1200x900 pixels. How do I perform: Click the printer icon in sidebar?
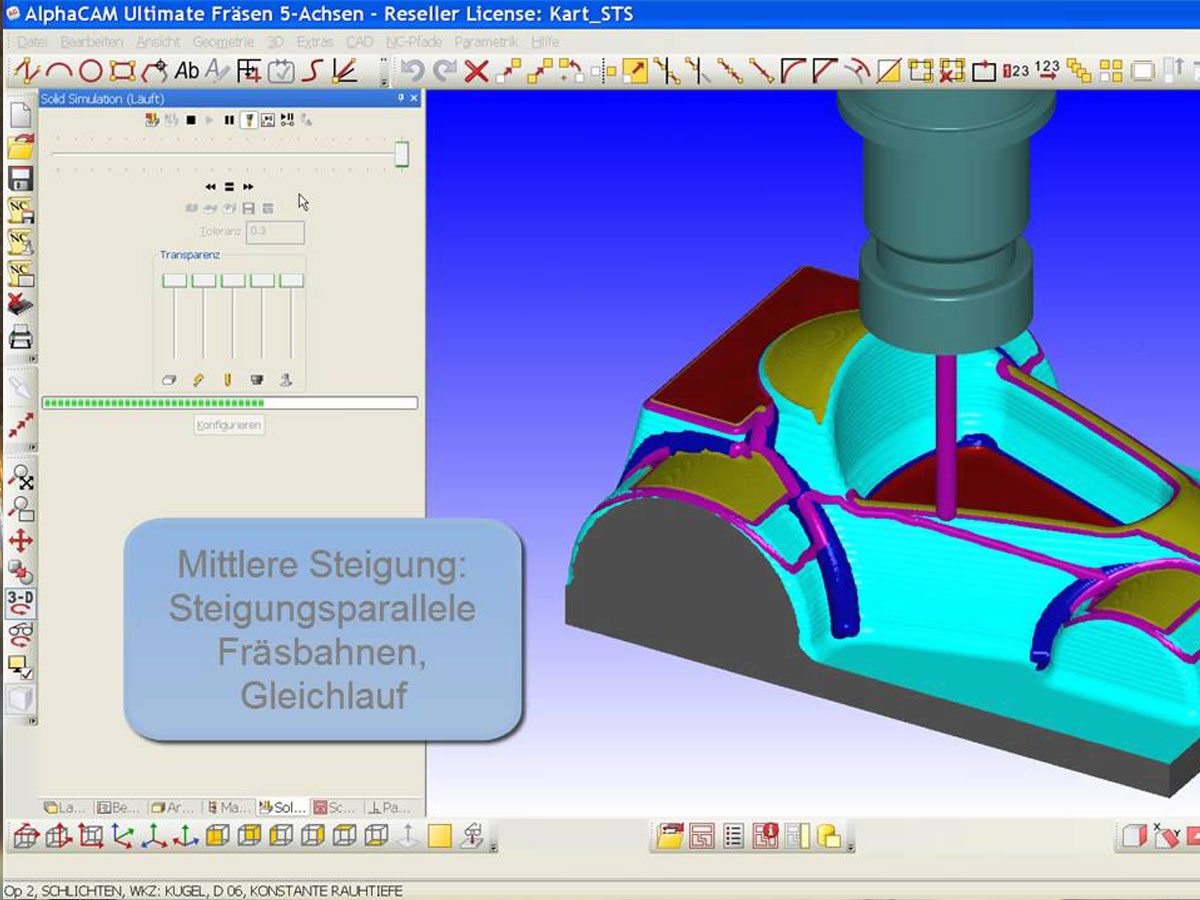coord(21,337)
